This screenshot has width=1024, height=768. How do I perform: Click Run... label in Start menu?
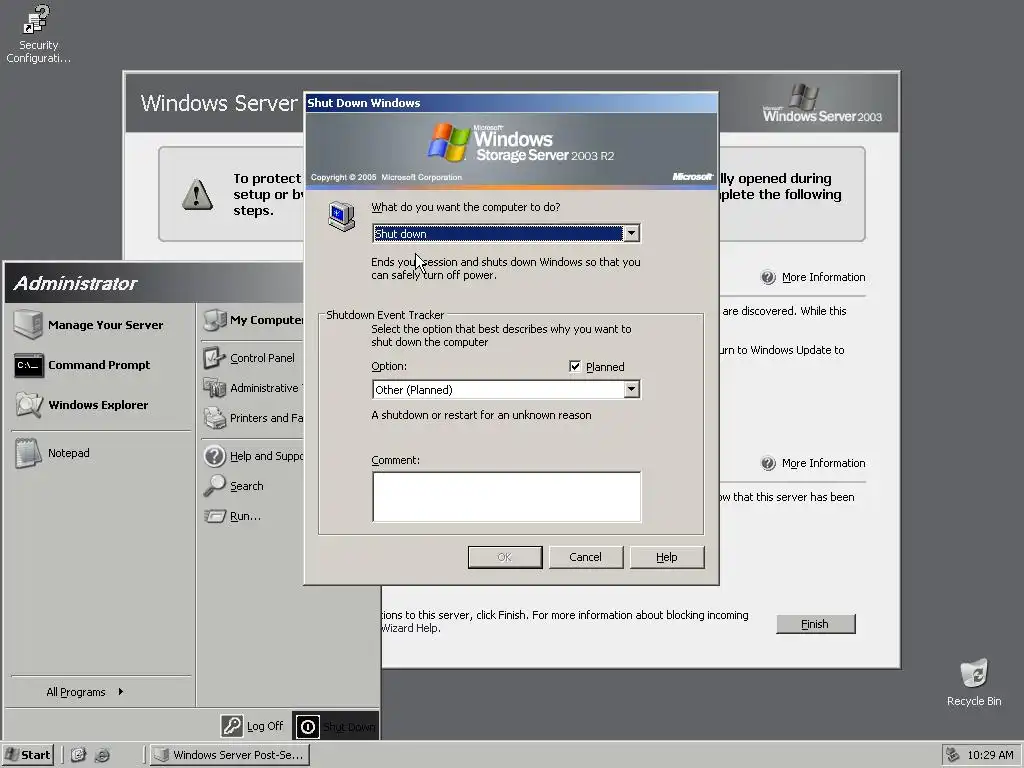[x=245, y=516]
